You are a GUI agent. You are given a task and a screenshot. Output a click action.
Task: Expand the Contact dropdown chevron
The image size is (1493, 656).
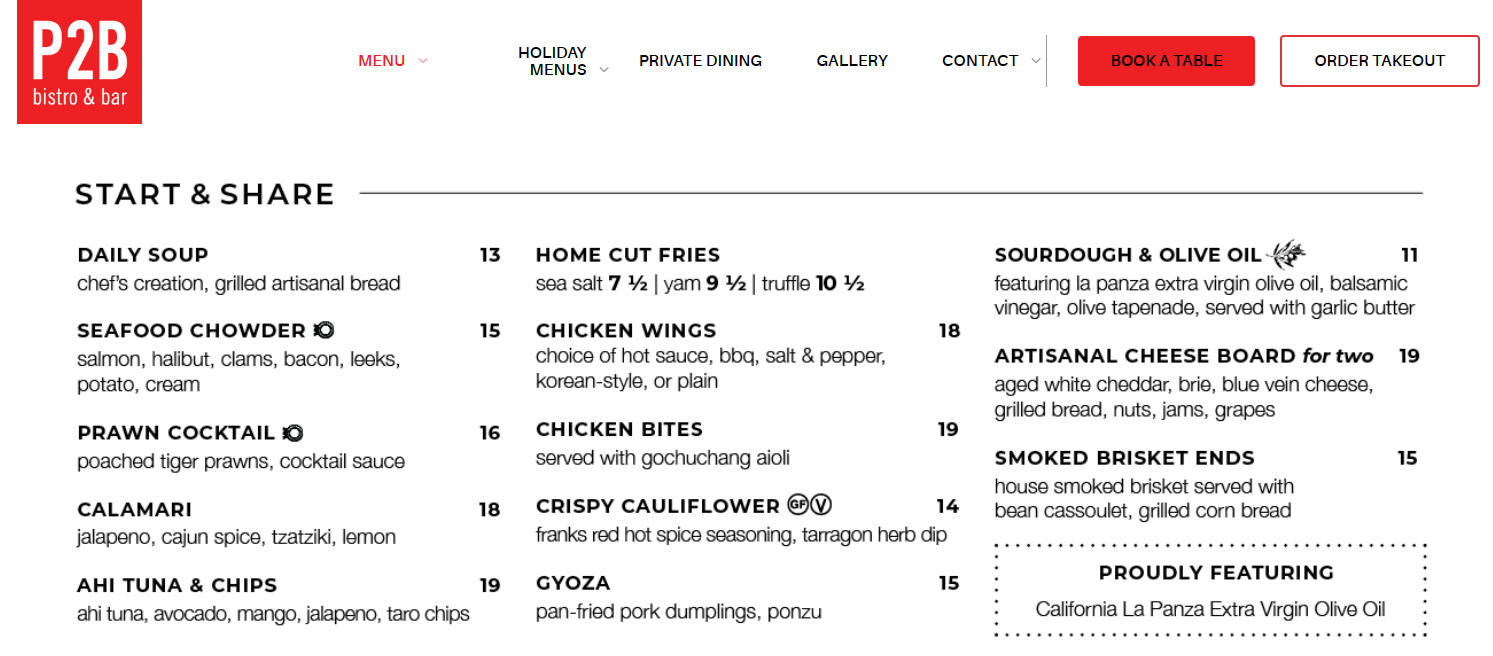pos(1035,61)
